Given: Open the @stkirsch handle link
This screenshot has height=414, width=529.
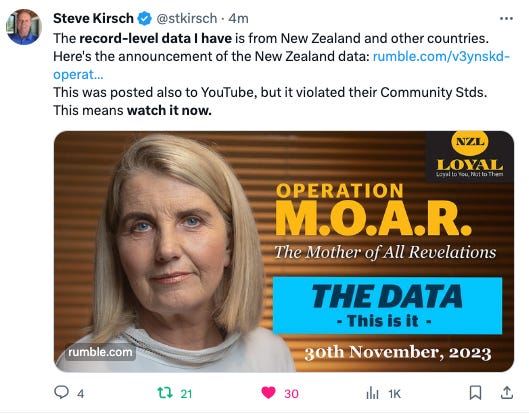Looking at the screenshot, I should 187,18.
